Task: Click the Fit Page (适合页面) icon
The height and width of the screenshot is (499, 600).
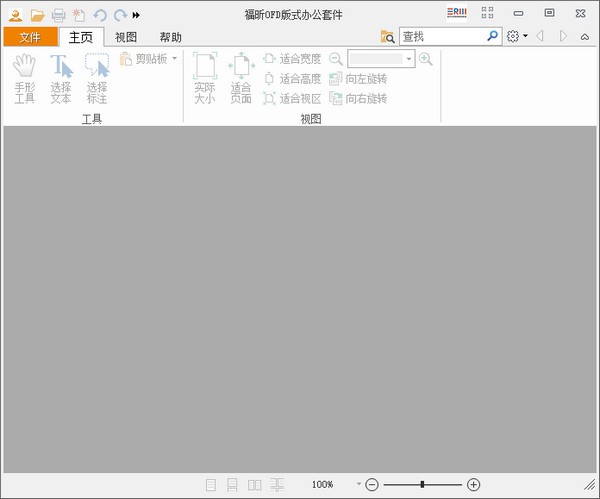Action: click(241, 78)
